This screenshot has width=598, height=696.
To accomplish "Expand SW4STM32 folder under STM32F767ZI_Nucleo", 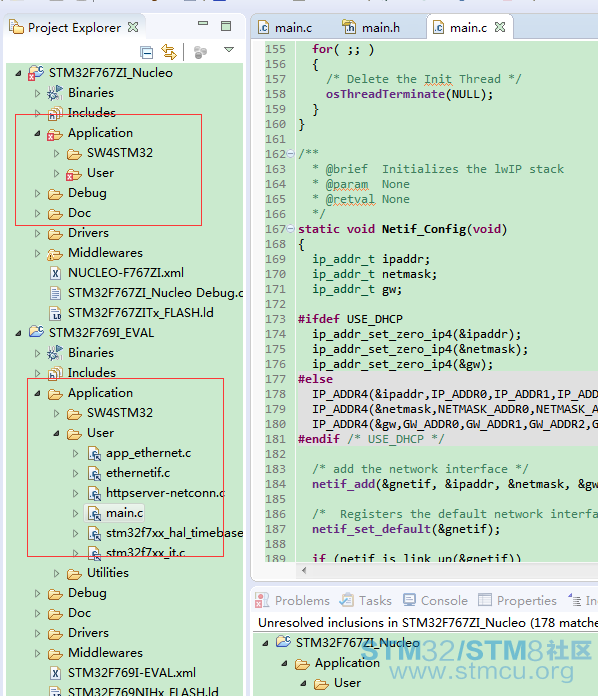I will pyautogui.click(x=56, y=153).
